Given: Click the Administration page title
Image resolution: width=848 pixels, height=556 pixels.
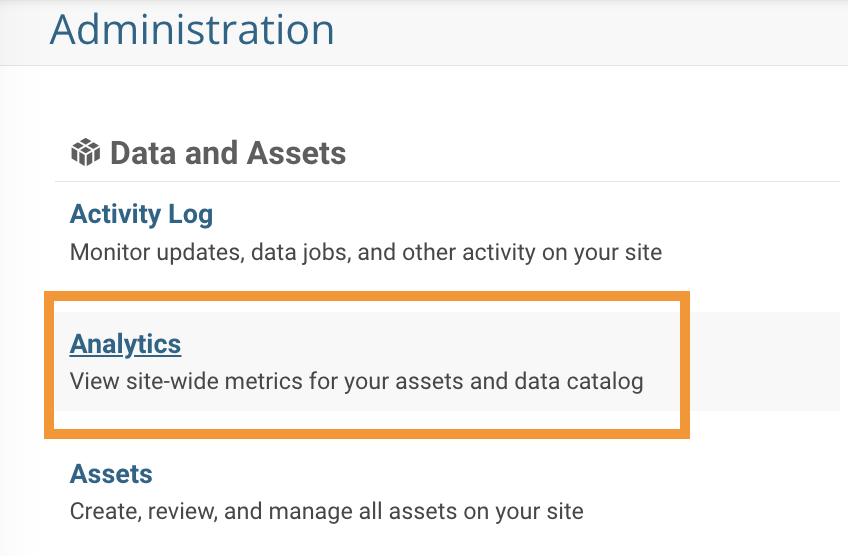Looking at the screenshot, I should tap(192, 29).
